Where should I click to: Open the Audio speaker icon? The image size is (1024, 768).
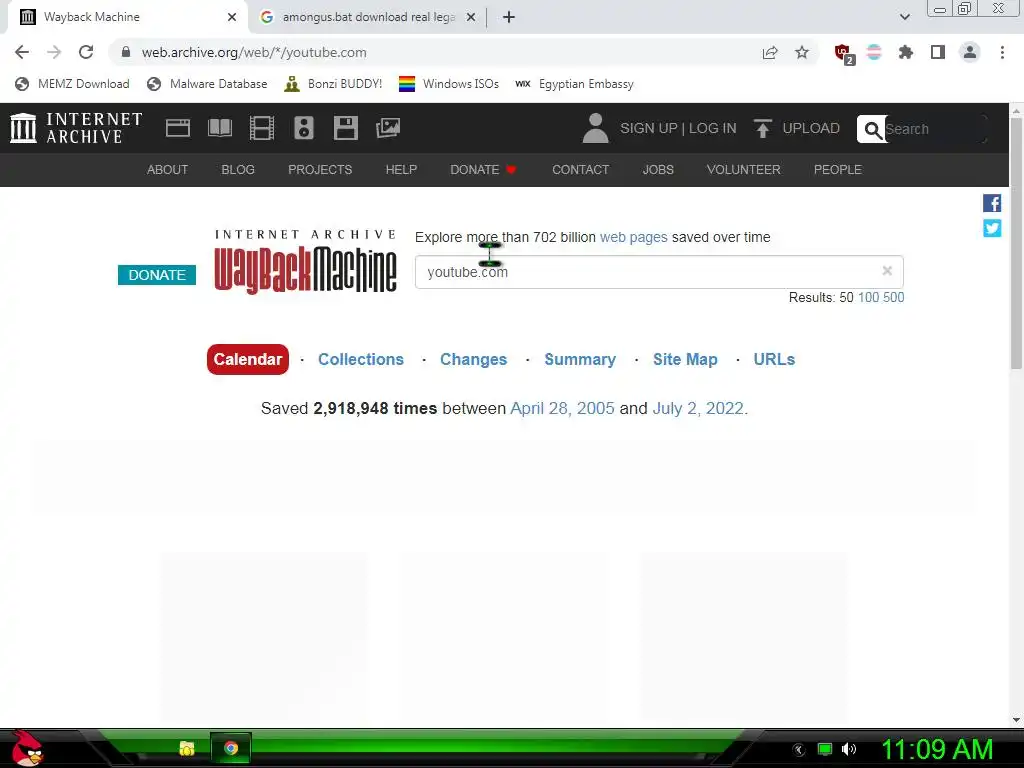coord(304,128)
